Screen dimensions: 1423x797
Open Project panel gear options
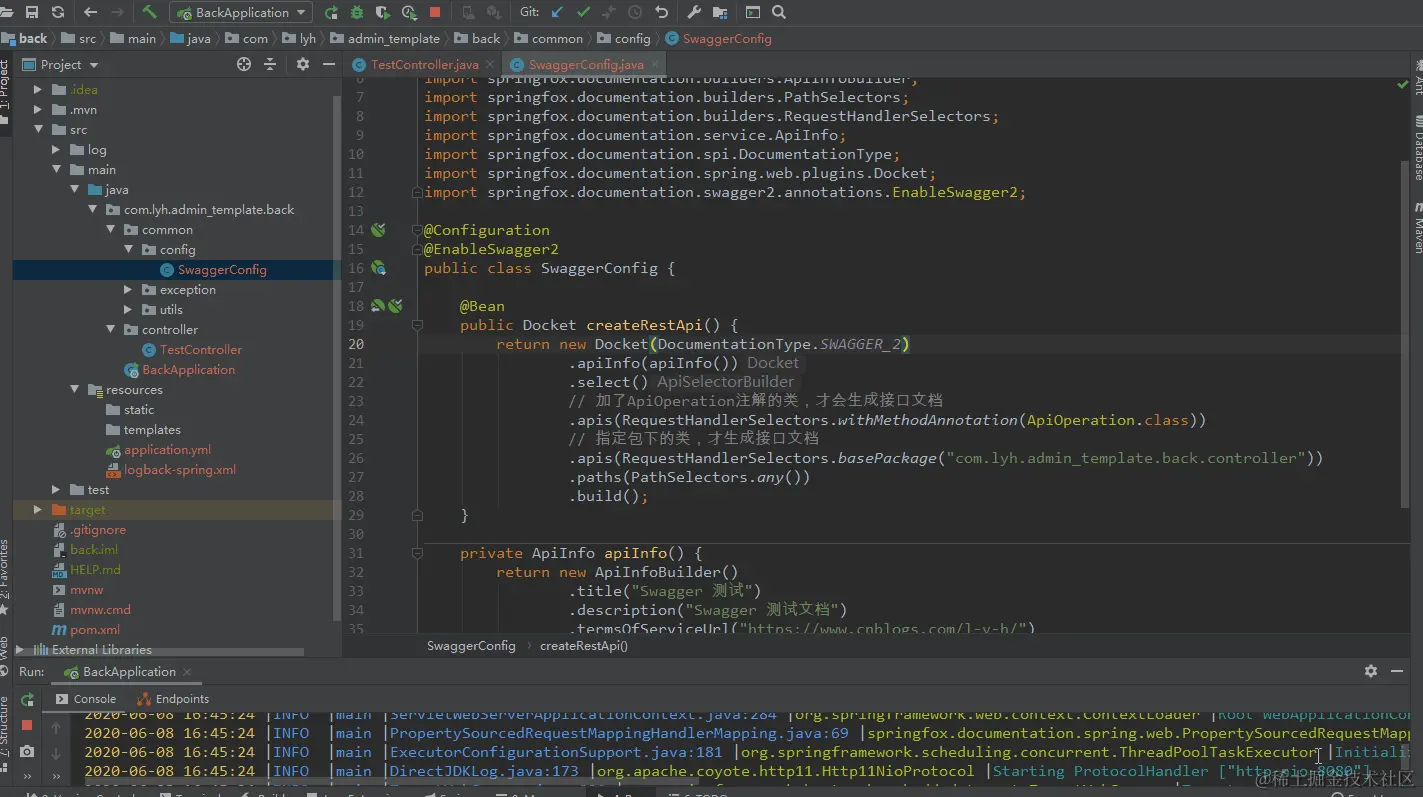pos(303,64)
